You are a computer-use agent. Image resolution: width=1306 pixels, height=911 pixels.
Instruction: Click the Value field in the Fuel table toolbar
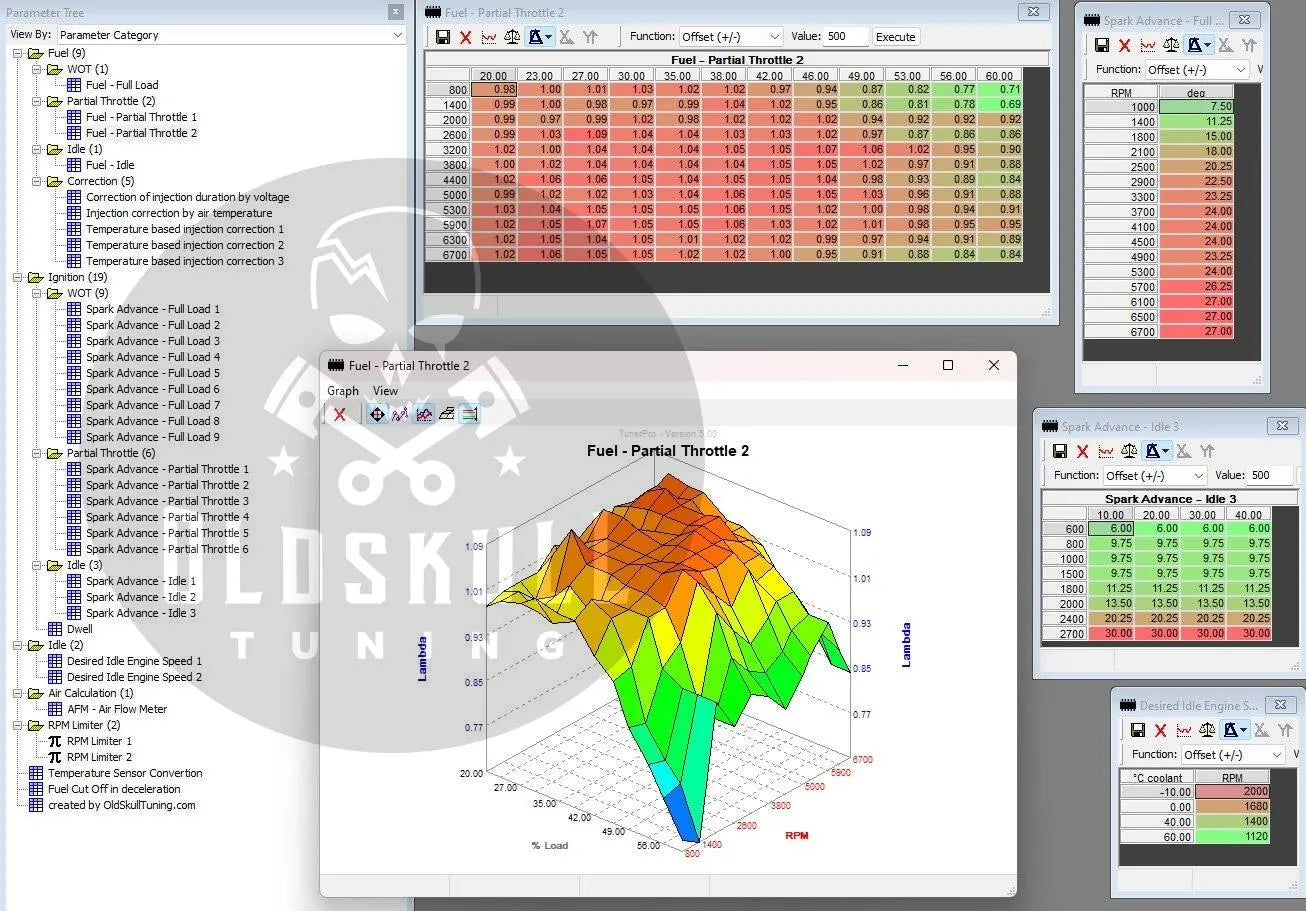tap(845, 37)
